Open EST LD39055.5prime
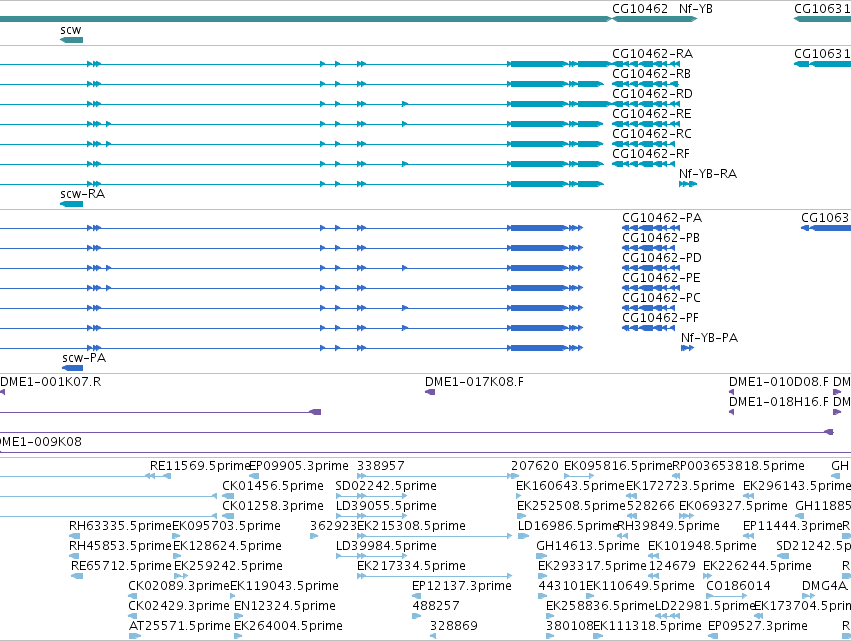The width and height of the screenshot is (851, 641). (x=386, y=506)
